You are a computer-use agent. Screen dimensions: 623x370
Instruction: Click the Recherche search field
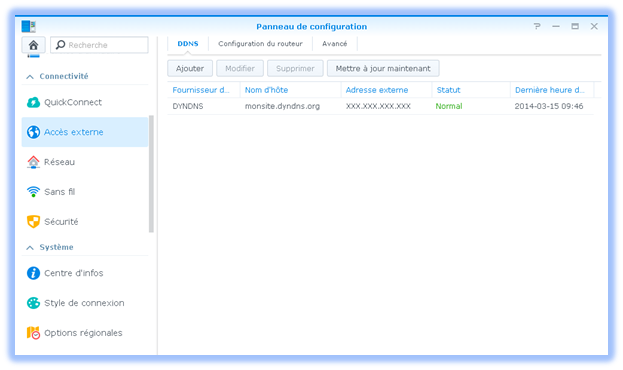click(x=99, y=45)
